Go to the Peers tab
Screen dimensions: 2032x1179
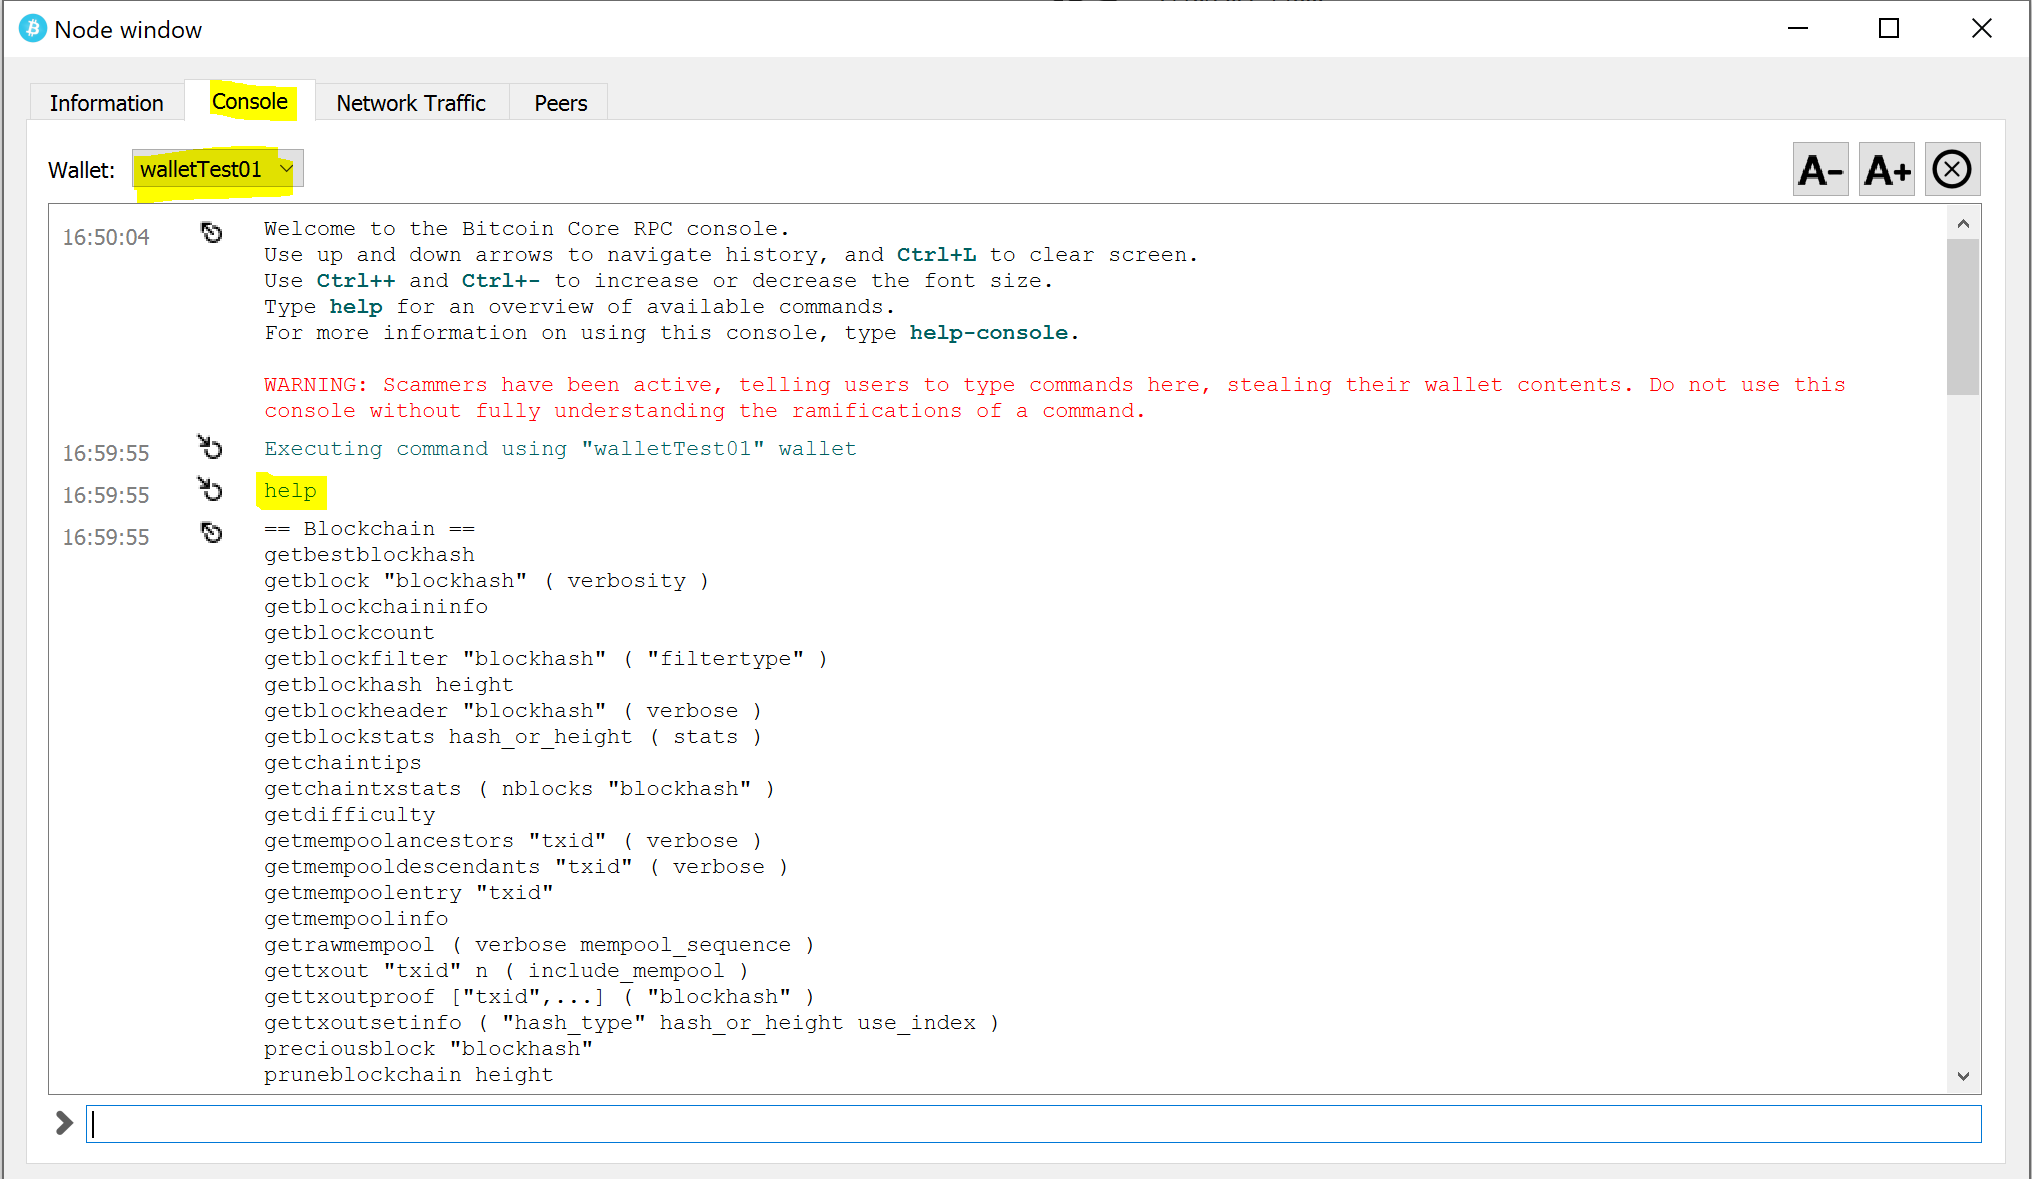pos(560,103)
